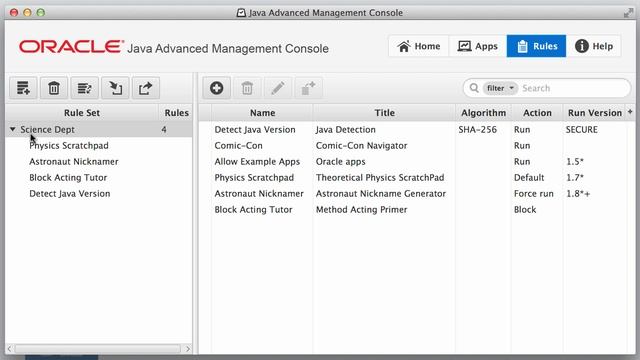
Task: Click the export rule set icon
Action: tap(146, 88)
